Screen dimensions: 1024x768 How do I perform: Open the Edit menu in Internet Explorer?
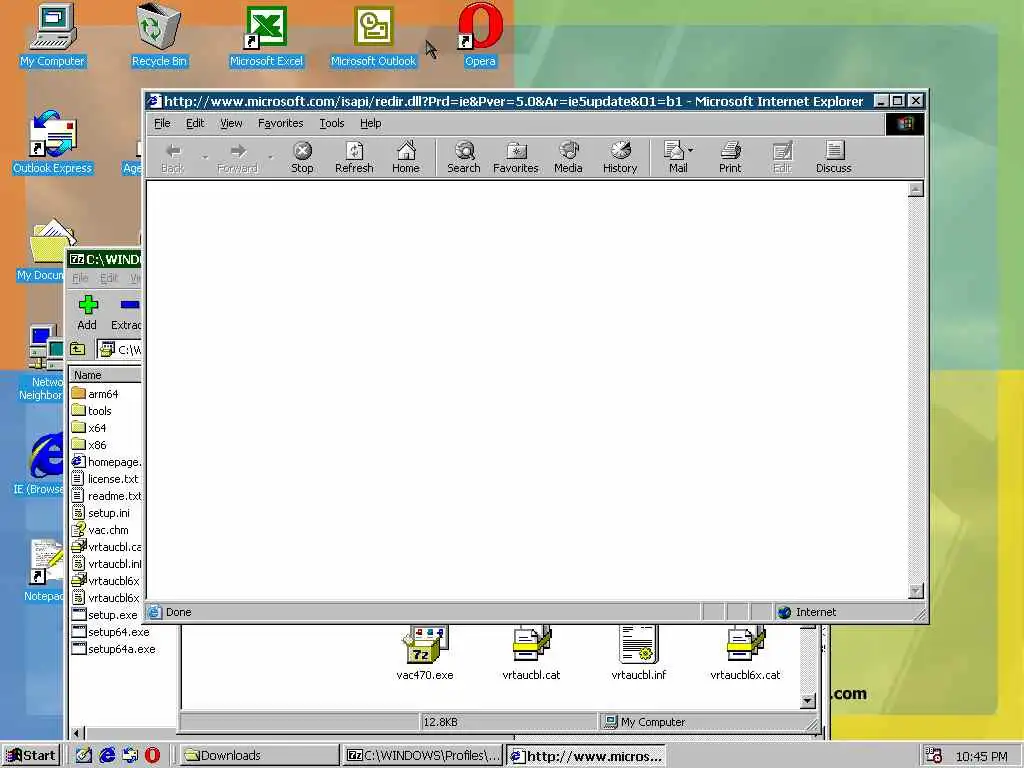click(x=195, y=123)
